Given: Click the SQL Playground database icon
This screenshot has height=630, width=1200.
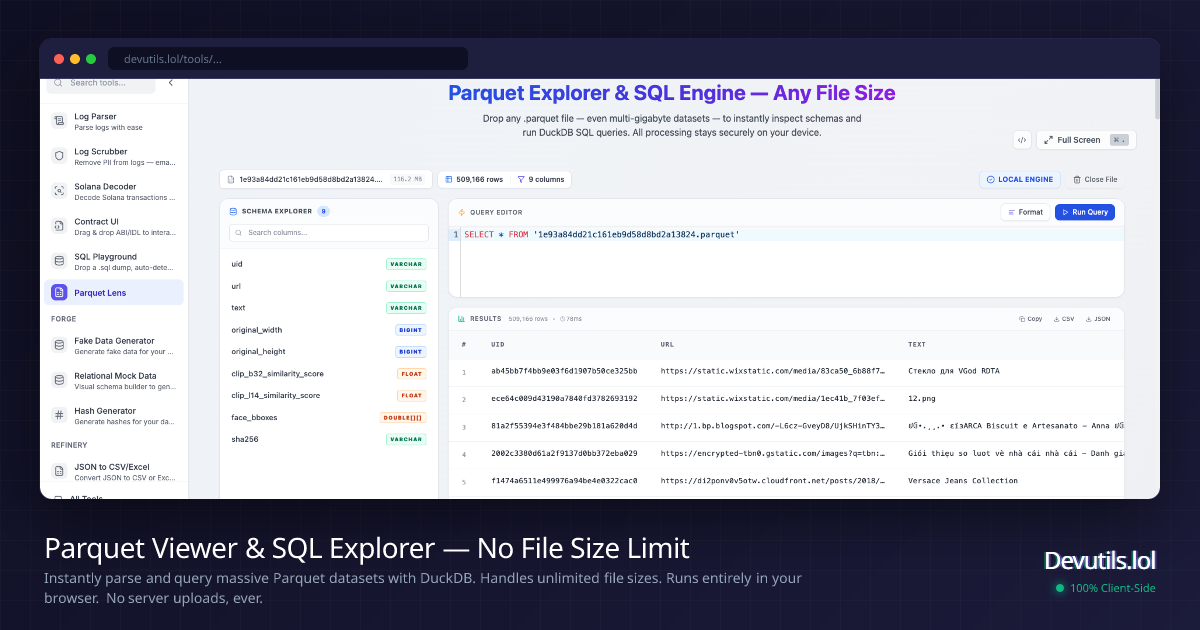Looking at the screenshot, I should tap(59, 261).
